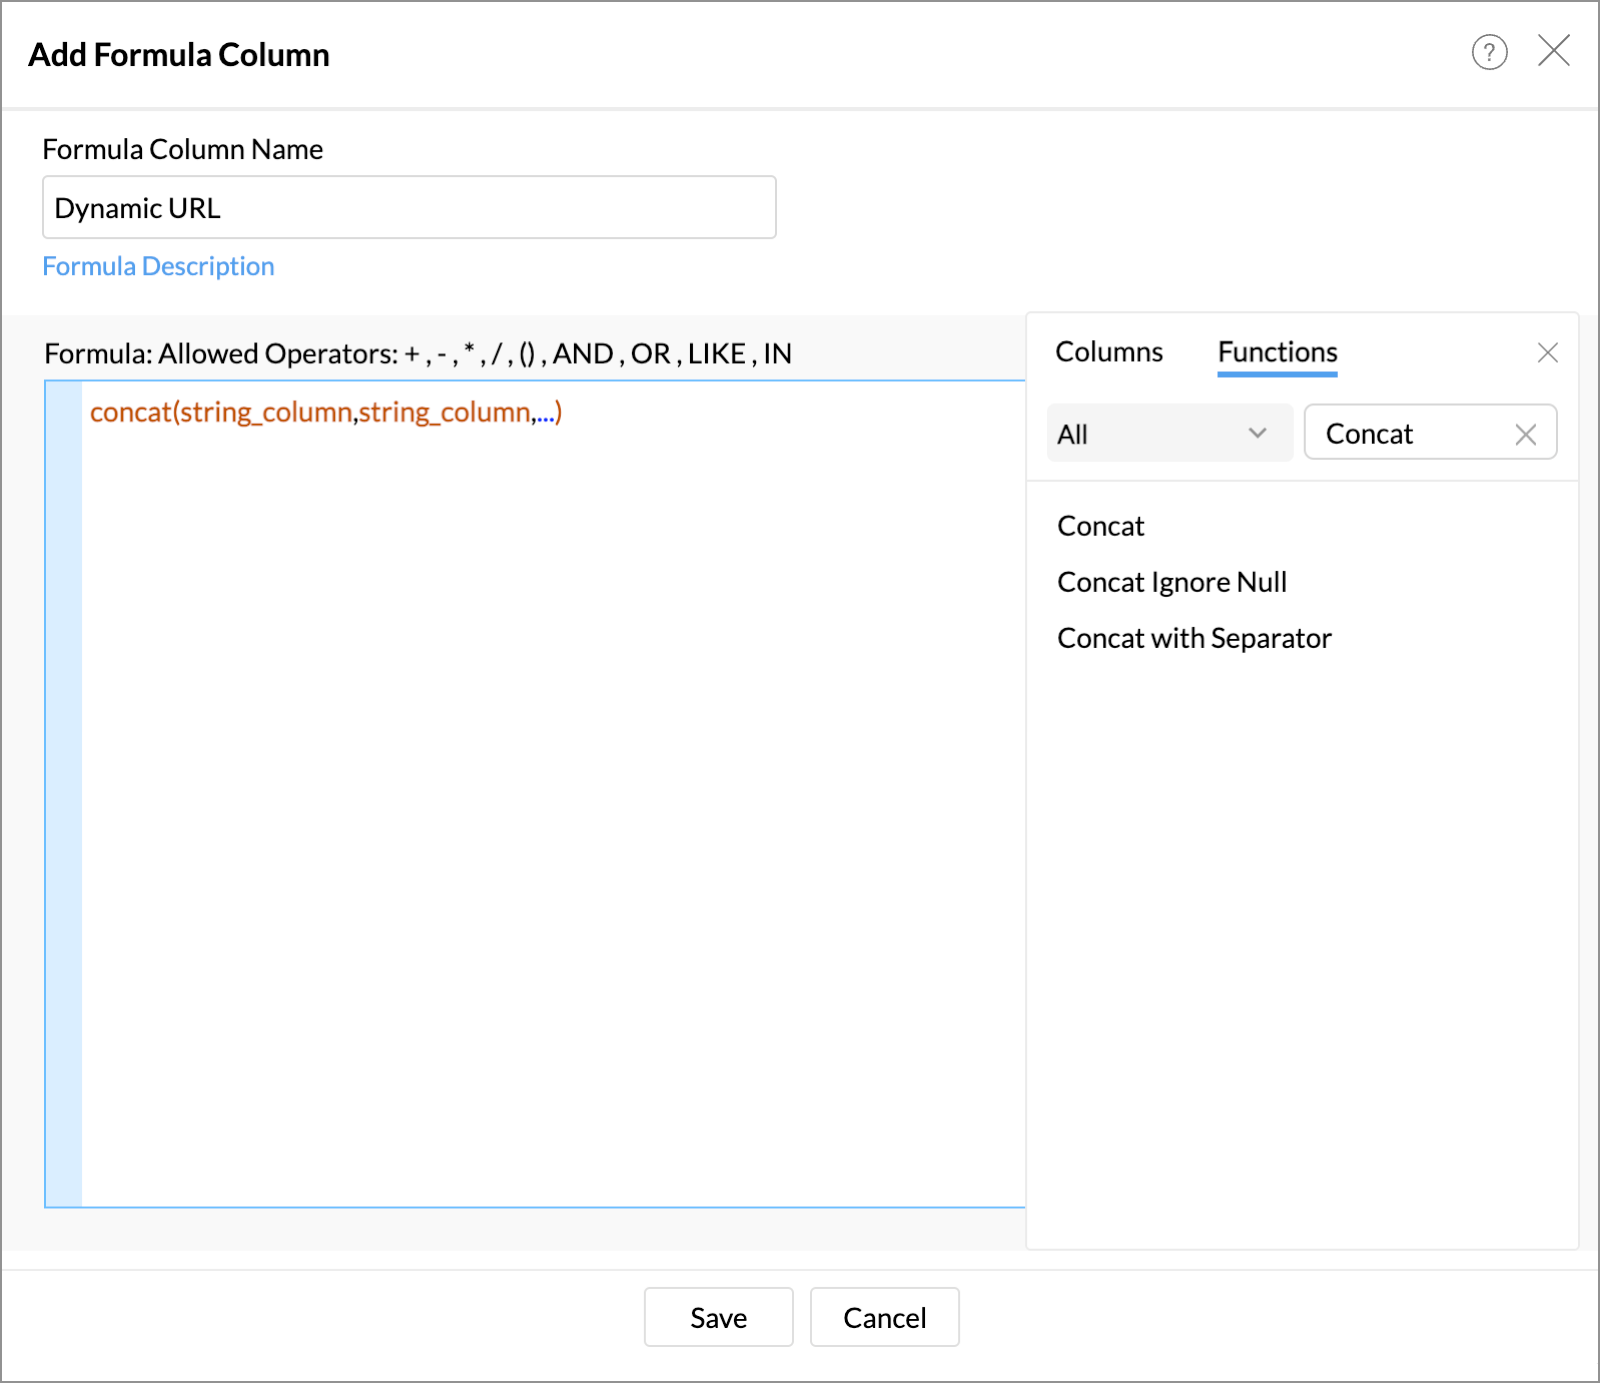Close the Add Formula Column dialog
The width and height of the screenshot is (1600, 1383).
pos(1553,50)
